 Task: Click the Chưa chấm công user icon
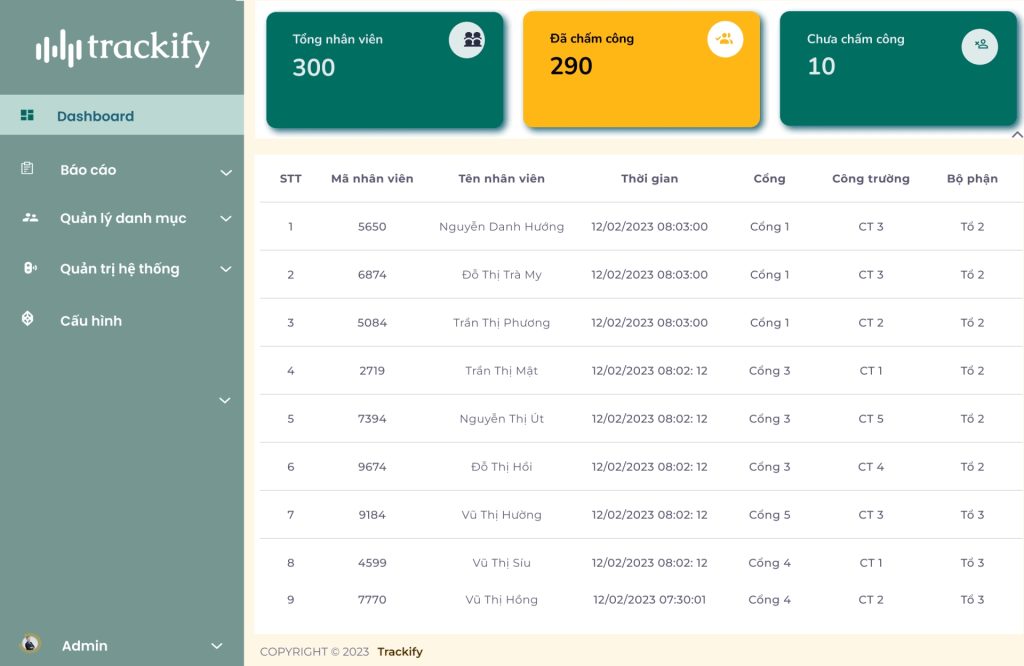click(980, 45)
